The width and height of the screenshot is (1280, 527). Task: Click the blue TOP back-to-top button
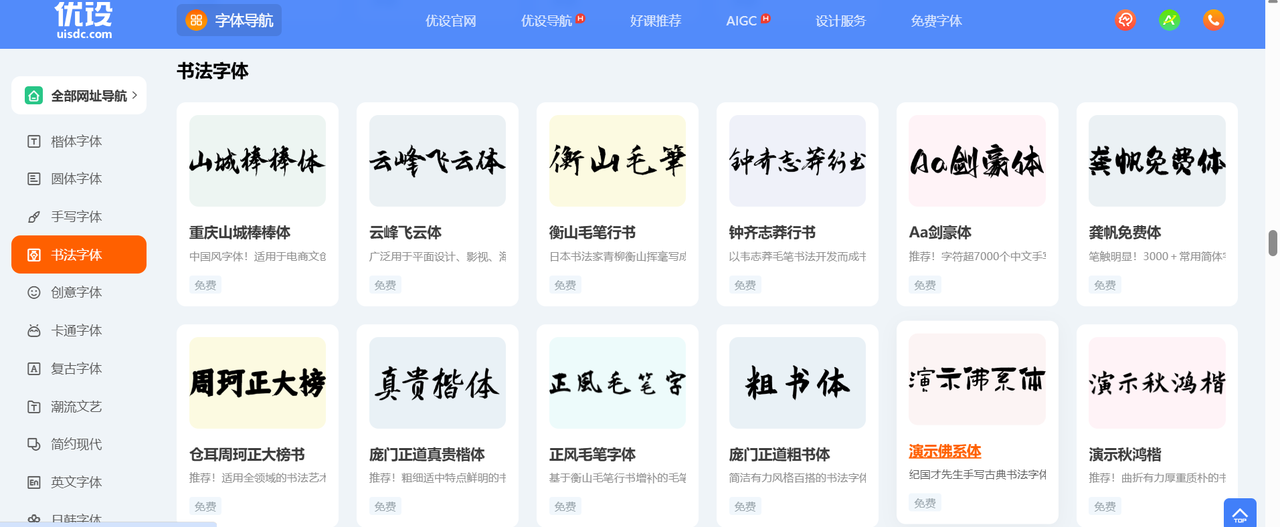pos(1240,514)
